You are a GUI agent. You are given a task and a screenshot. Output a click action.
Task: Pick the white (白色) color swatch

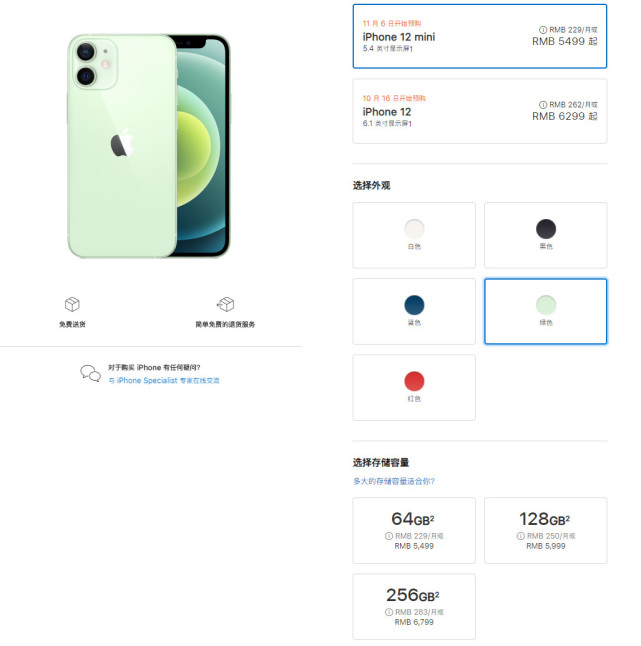coord(414,229)
